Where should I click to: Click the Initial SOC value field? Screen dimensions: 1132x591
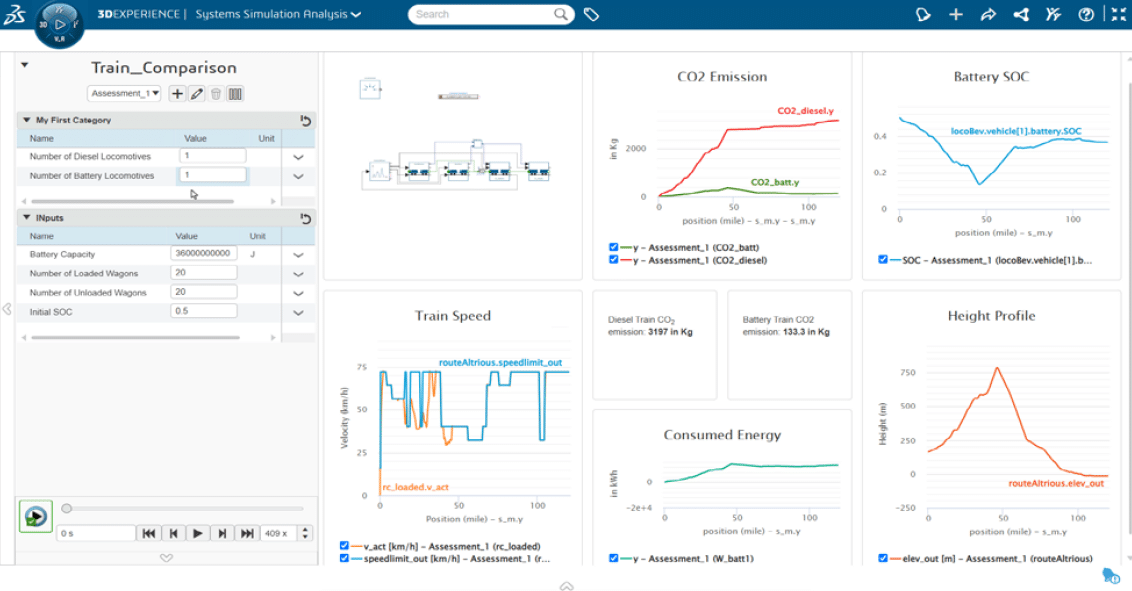(x=204, y=312)
